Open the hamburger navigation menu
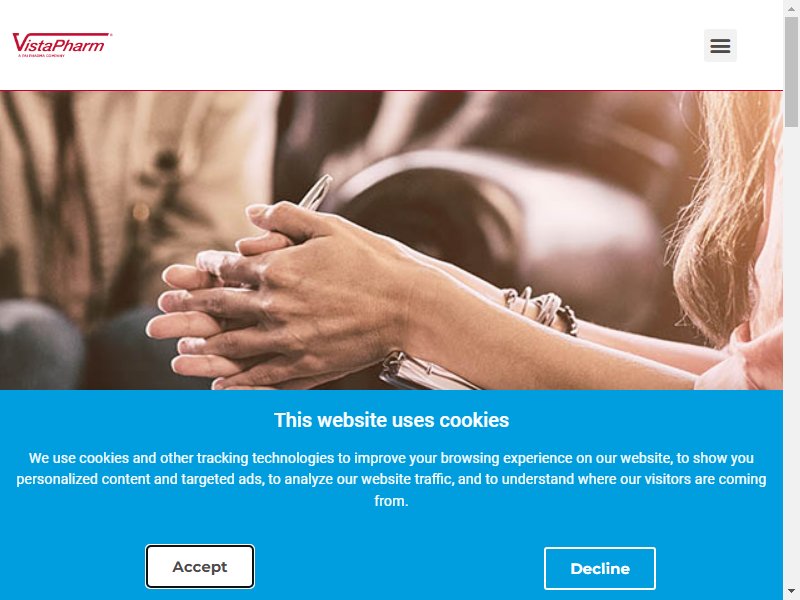 point(720,45)
